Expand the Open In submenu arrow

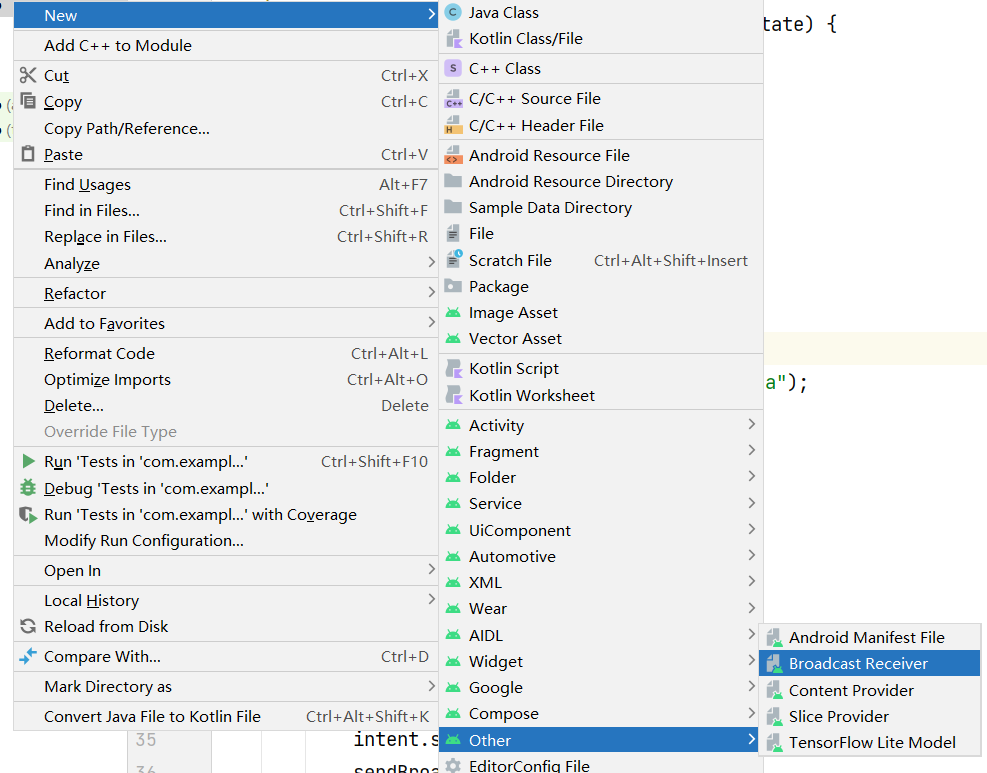click(x=432, y=569)
